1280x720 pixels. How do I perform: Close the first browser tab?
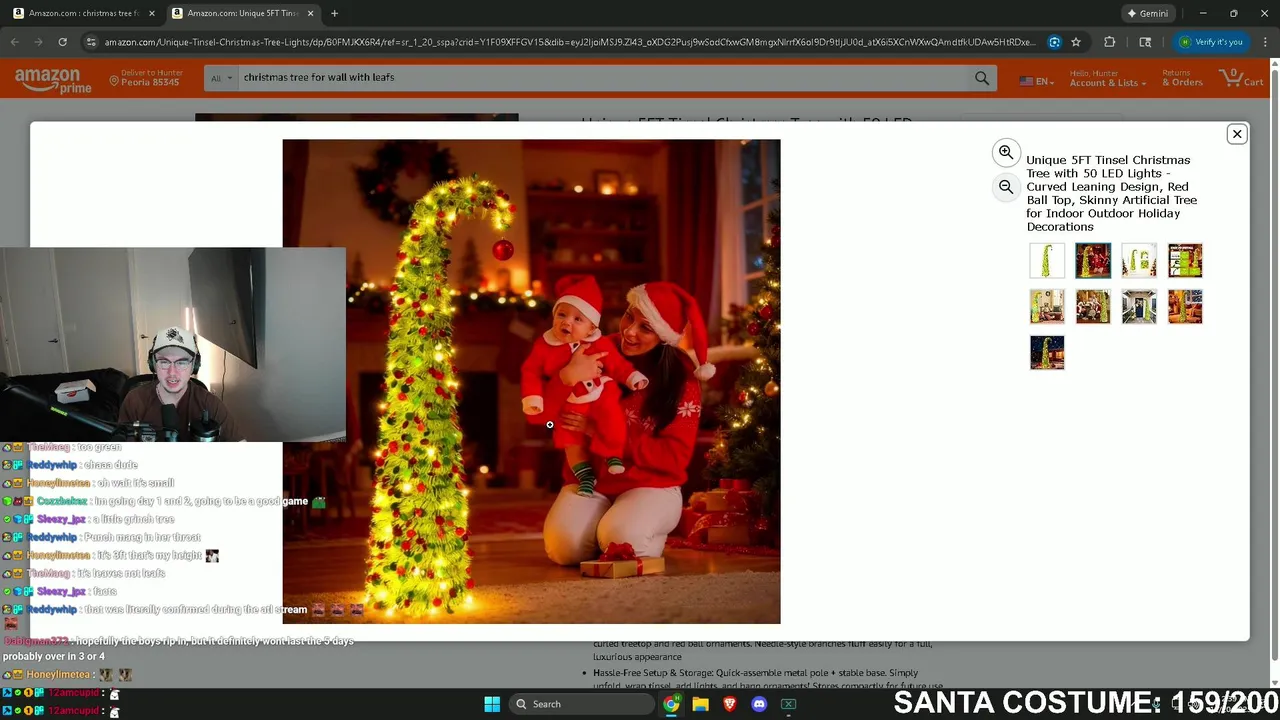tap(152, 13)
